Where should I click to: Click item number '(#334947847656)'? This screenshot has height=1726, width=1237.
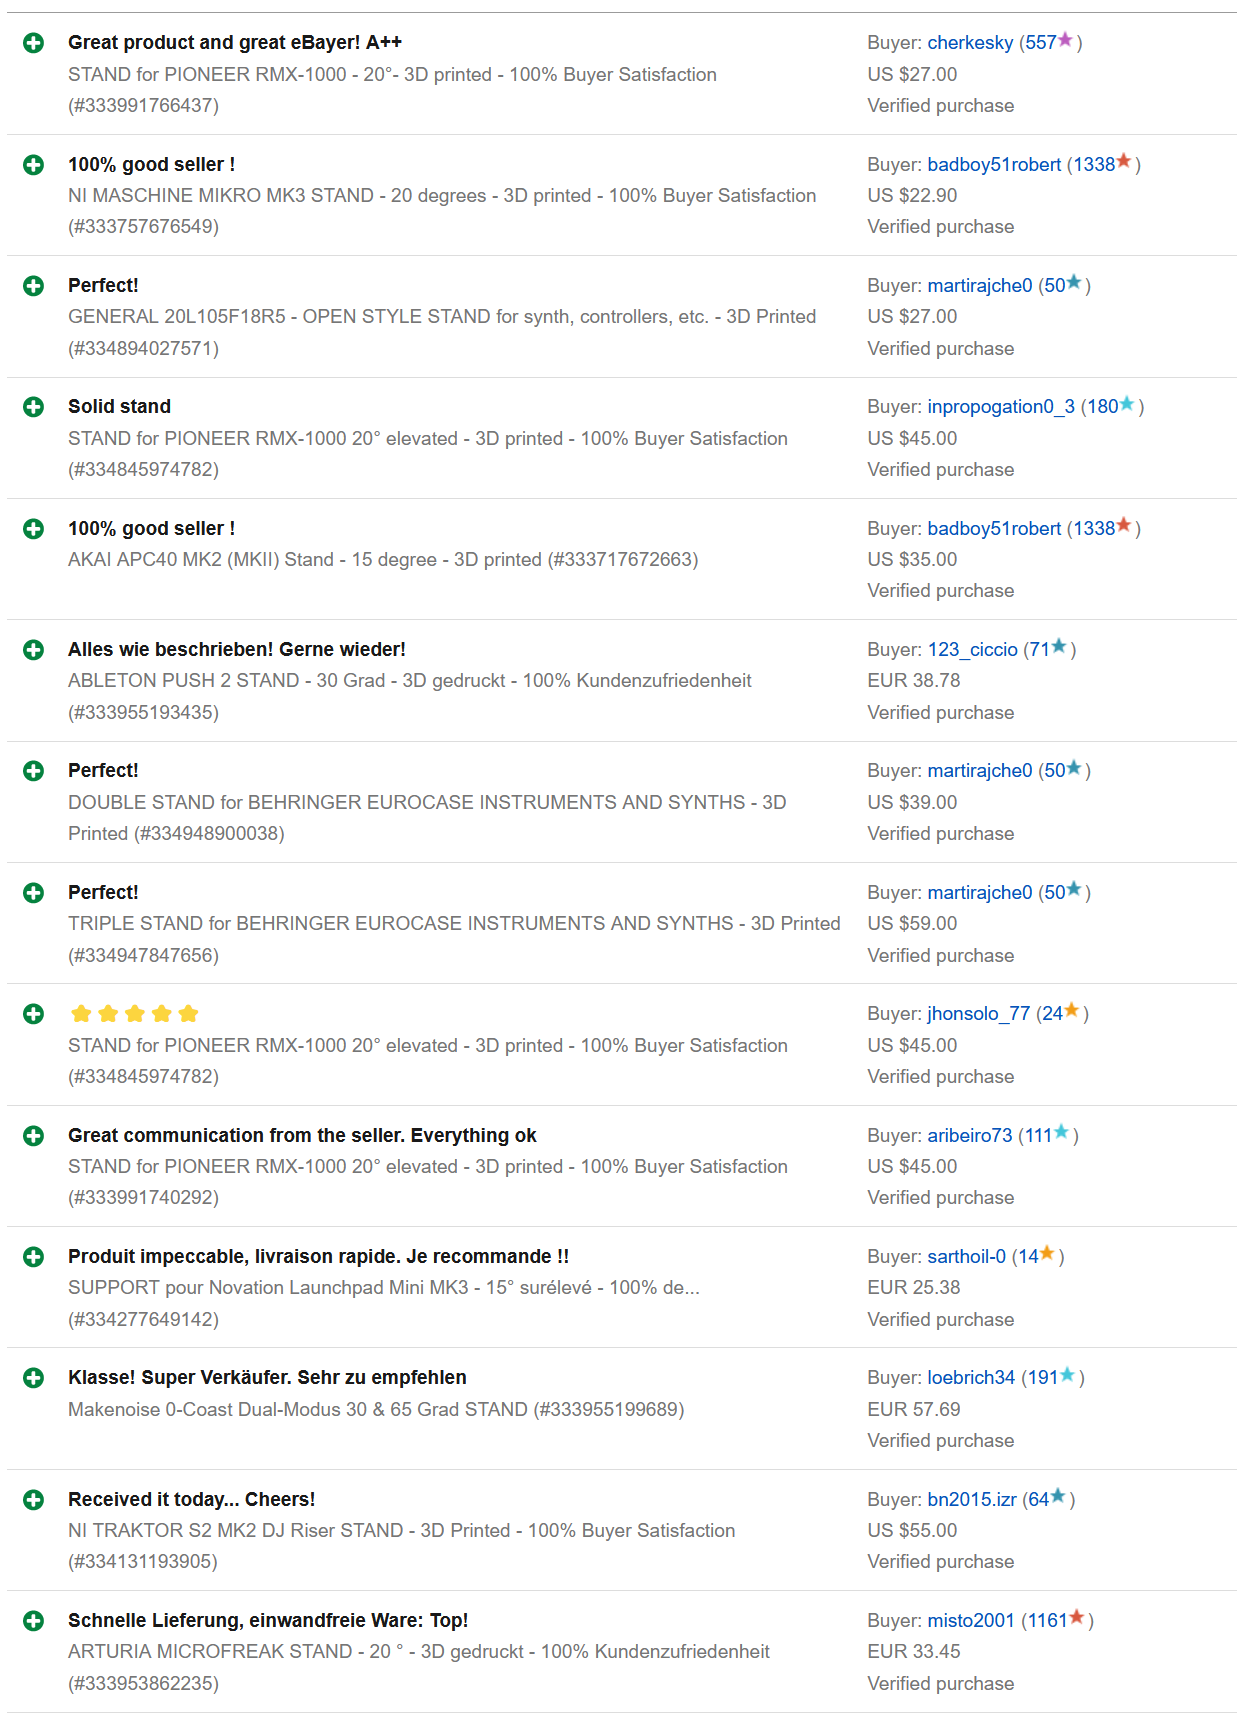[144, 956]
